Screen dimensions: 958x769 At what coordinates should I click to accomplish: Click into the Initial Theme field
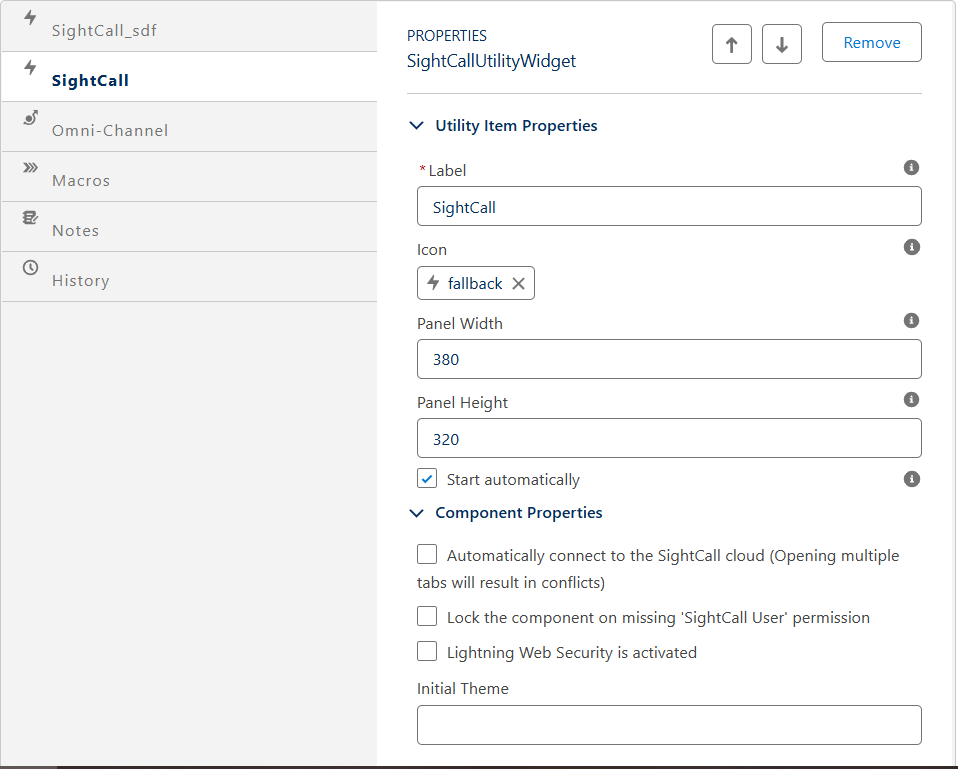click(x=669, y=725)
